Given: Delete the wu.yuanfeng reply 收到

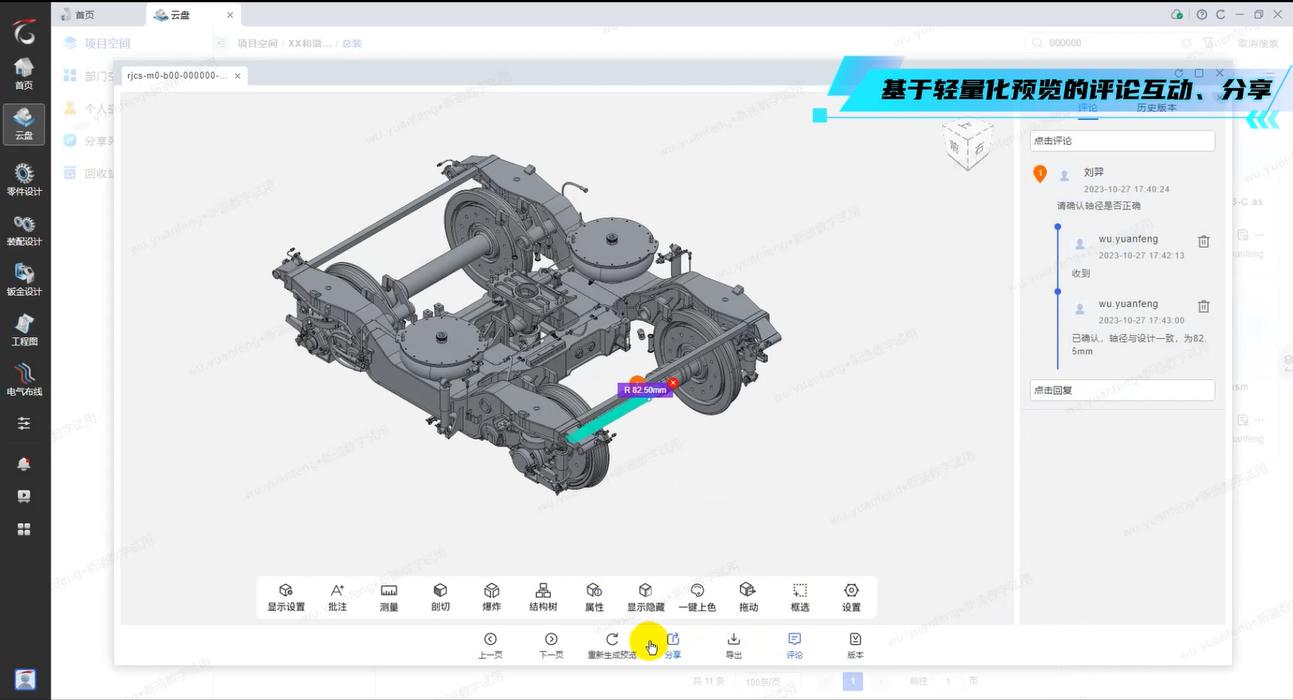Looking at the screenshot, I should [1204, 242].
